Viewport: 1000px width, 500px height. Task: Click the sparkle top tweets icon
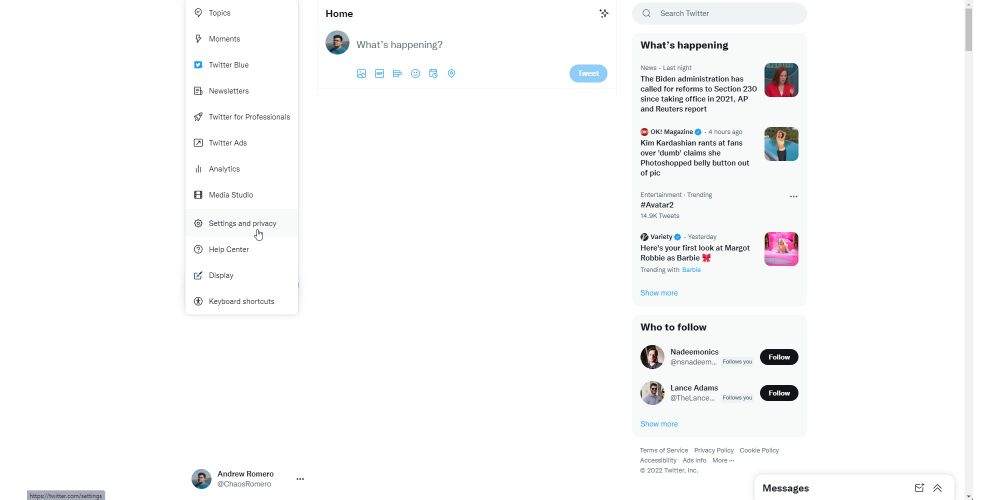[x=603, y=13]
